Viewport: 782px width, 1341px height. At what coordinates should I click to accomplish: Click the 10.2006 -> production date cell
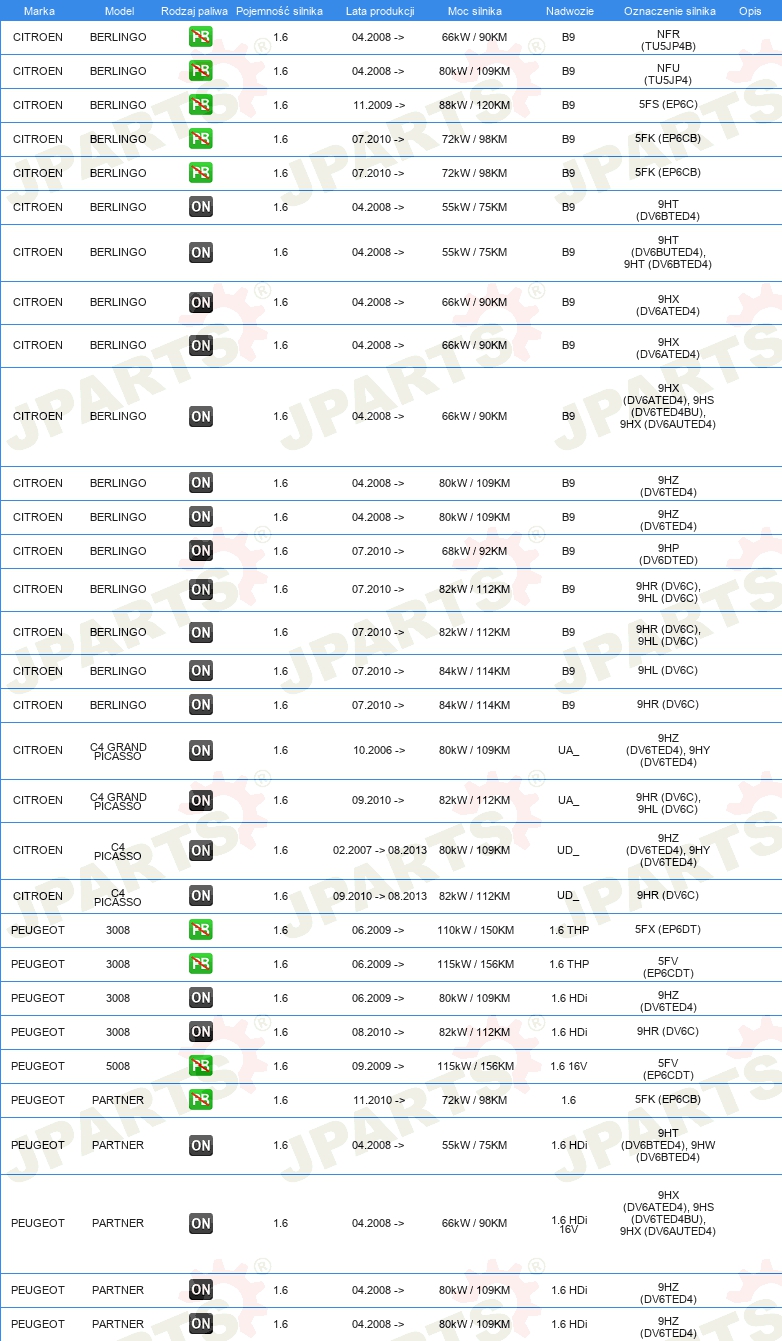[378, 750]
